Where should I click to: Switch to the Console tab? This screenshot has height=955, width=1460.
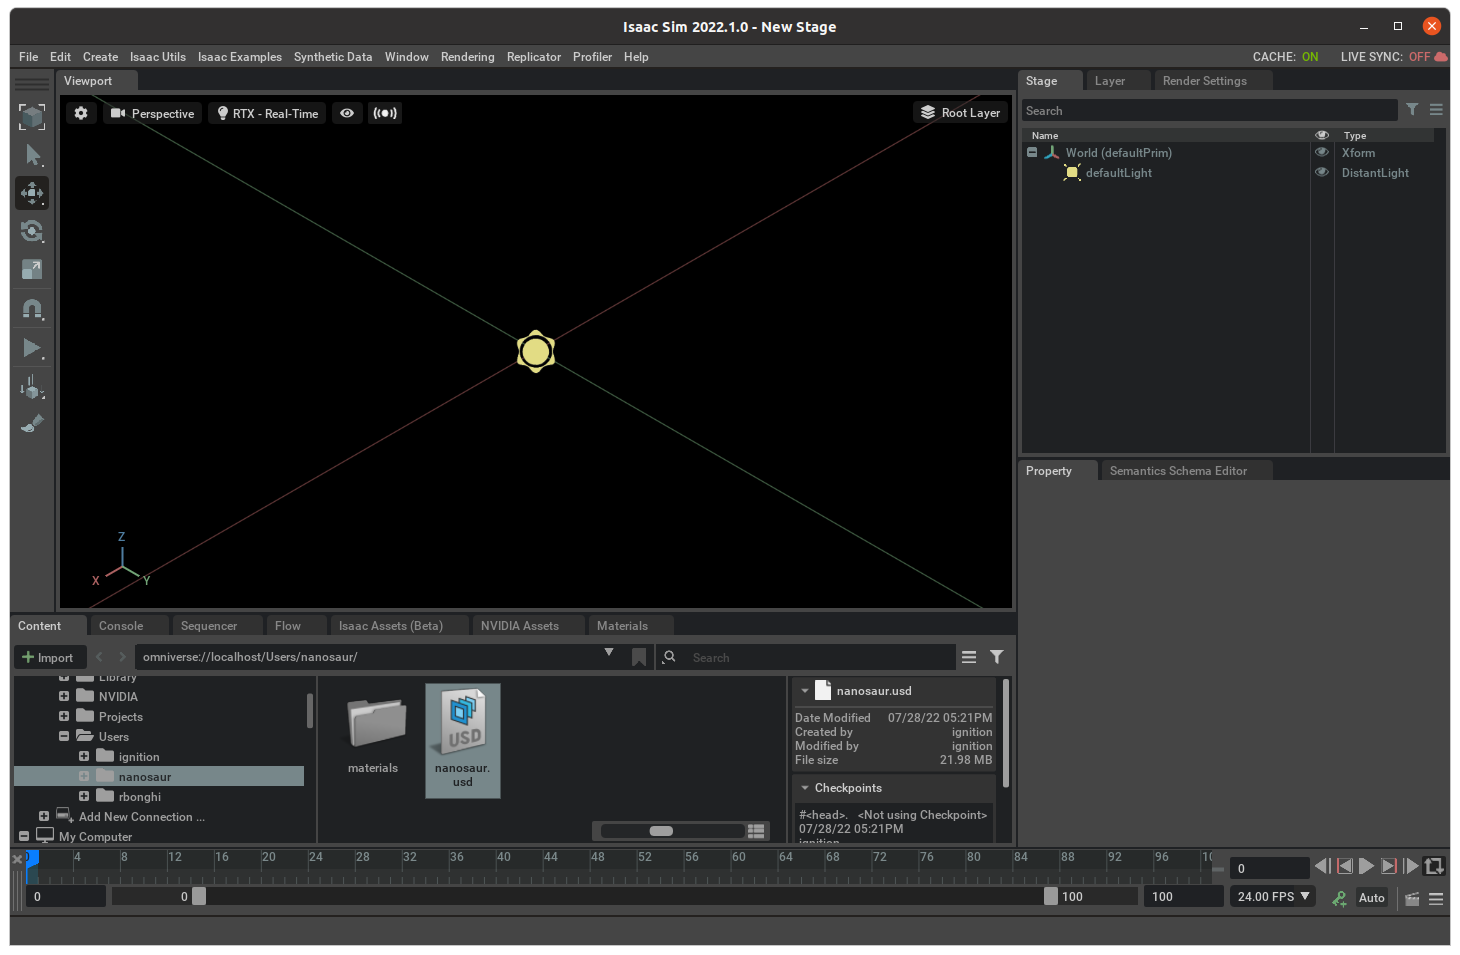tap(121, 626)
